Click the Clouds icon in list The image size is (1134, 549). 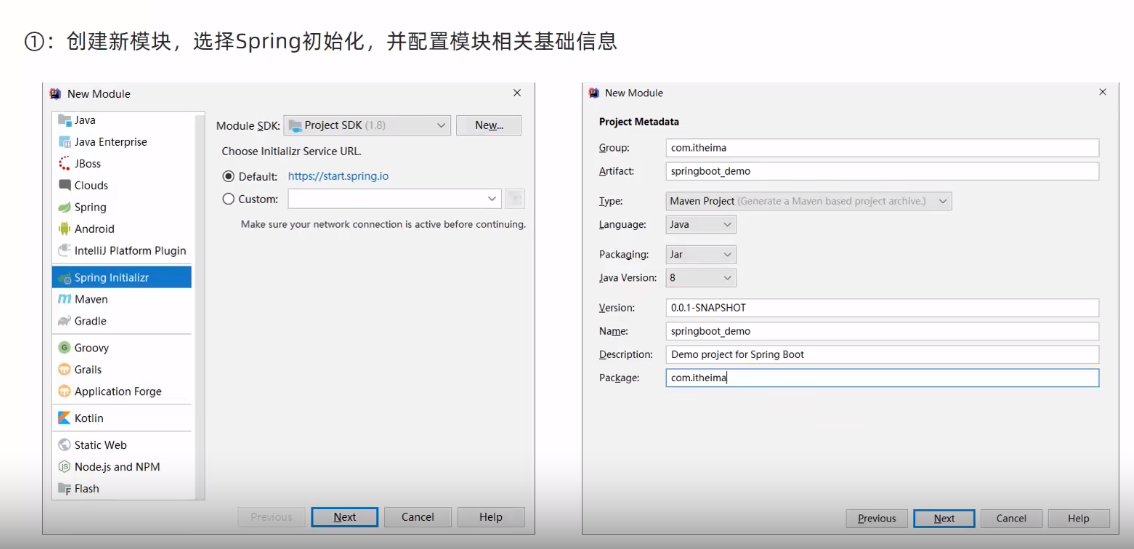pos(64,185)
